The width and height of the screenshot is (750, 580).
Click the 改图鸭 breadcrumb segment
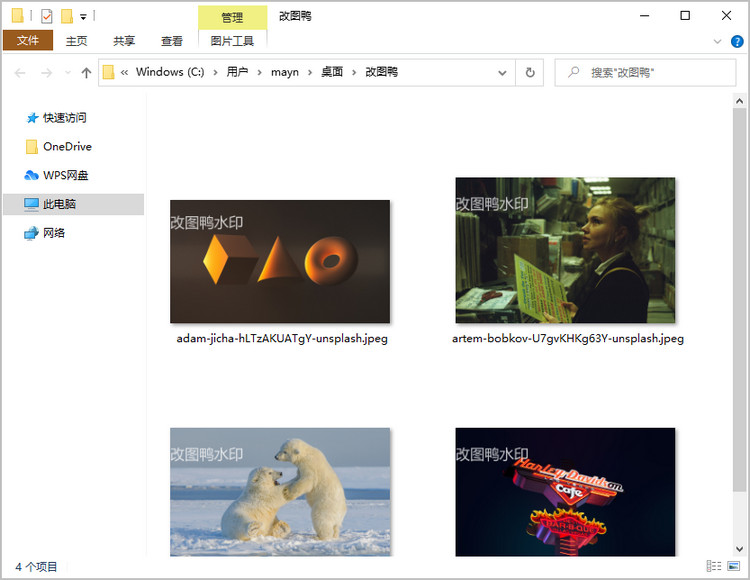382,72
